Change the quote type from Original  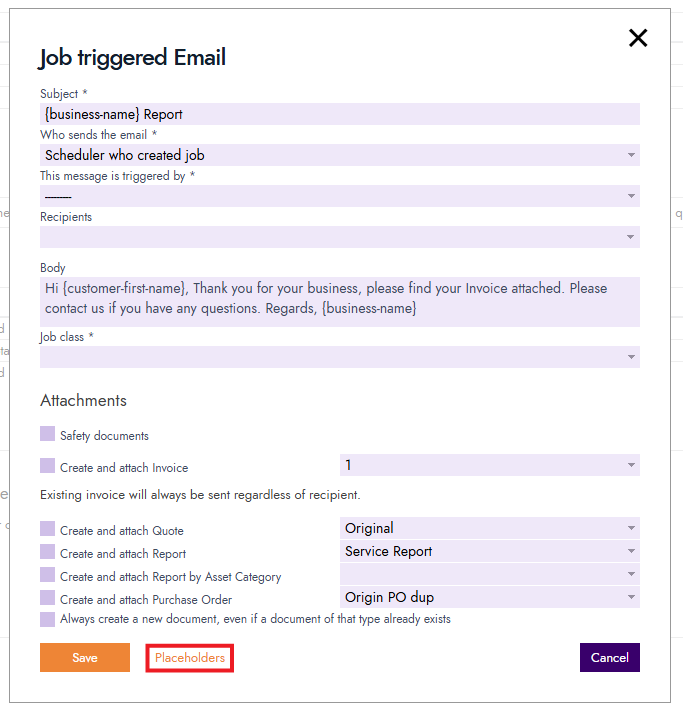[489, 528]
